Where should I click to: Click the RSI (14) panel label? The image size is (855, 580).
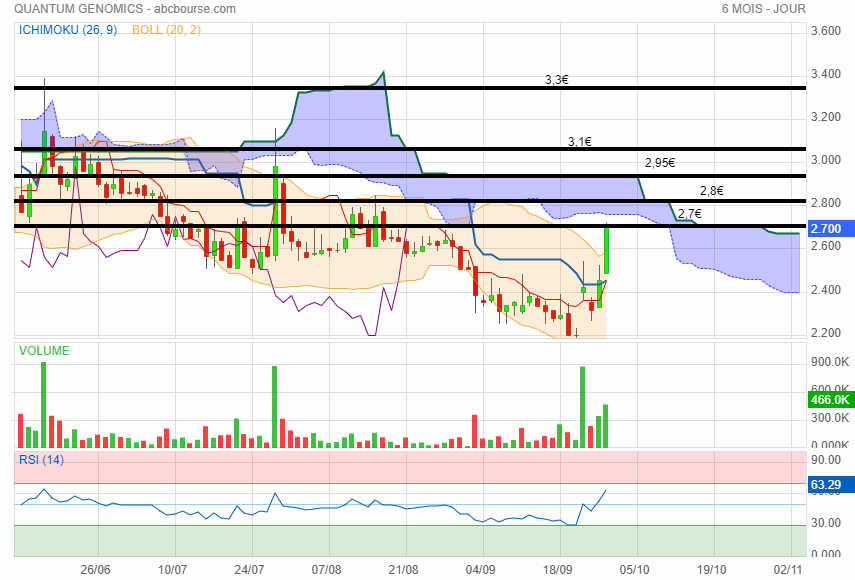(x=41, y=460)
